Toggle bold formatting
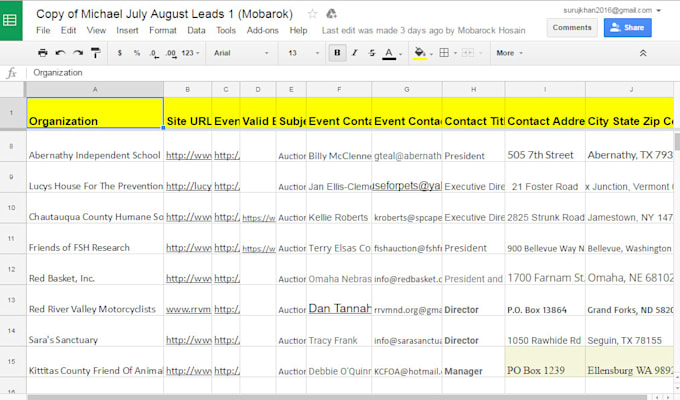Viewport: 680px width, 400px height. click(x=337, y=53)
